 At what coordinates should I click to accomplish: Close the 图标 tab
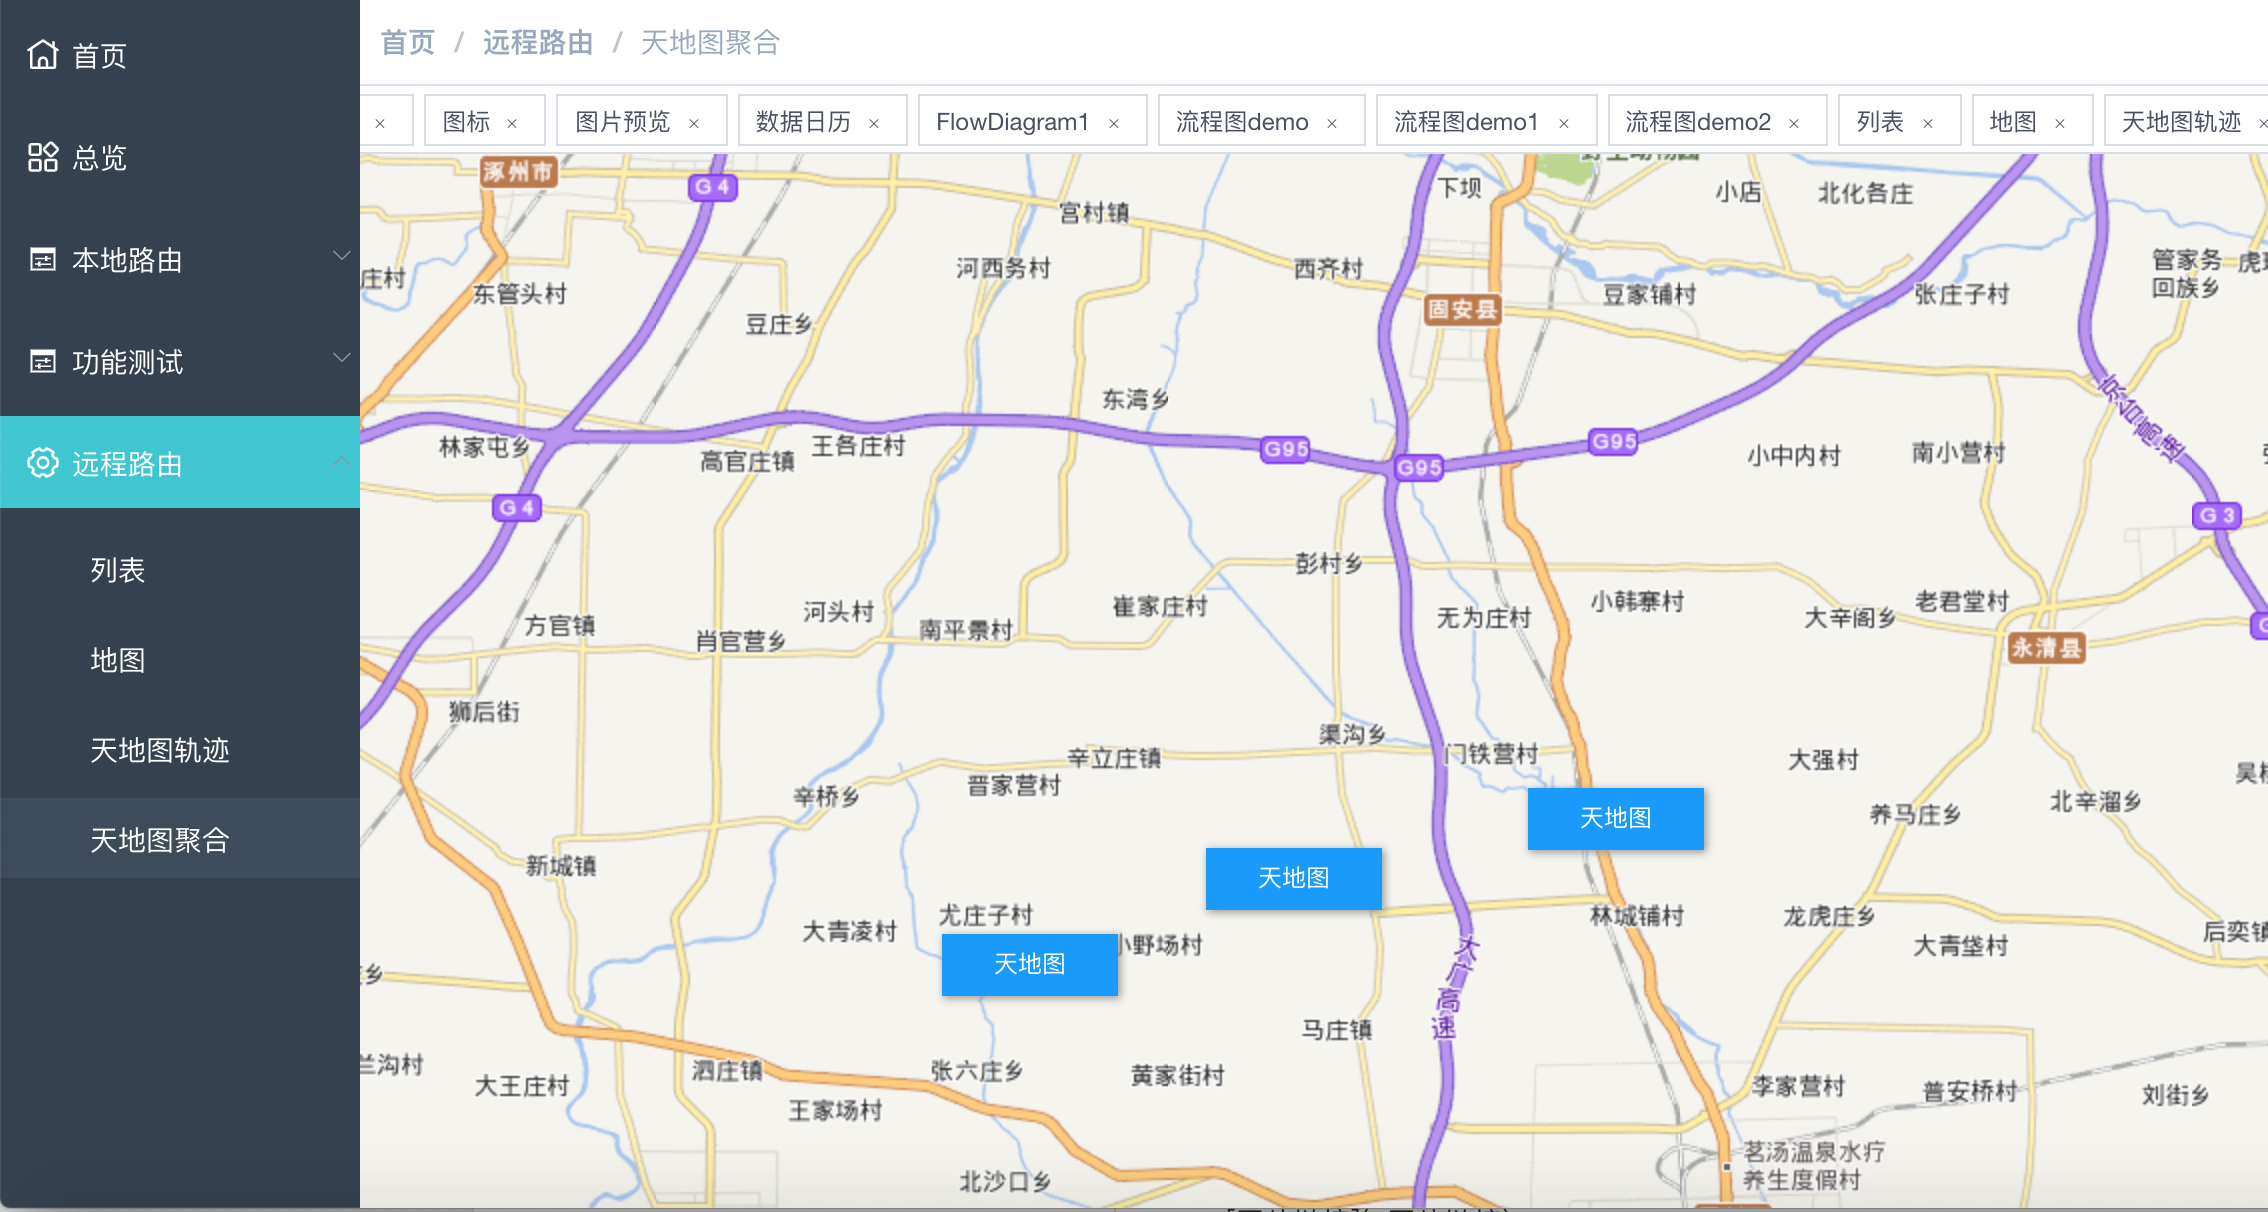(512, 123)
